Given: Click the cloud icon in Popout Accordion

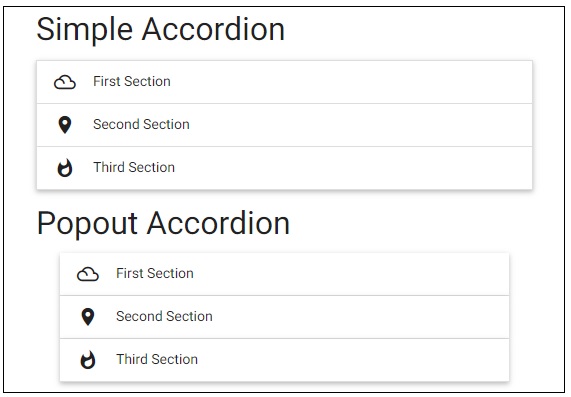Looking at the screenshot, I should [88, 274].
